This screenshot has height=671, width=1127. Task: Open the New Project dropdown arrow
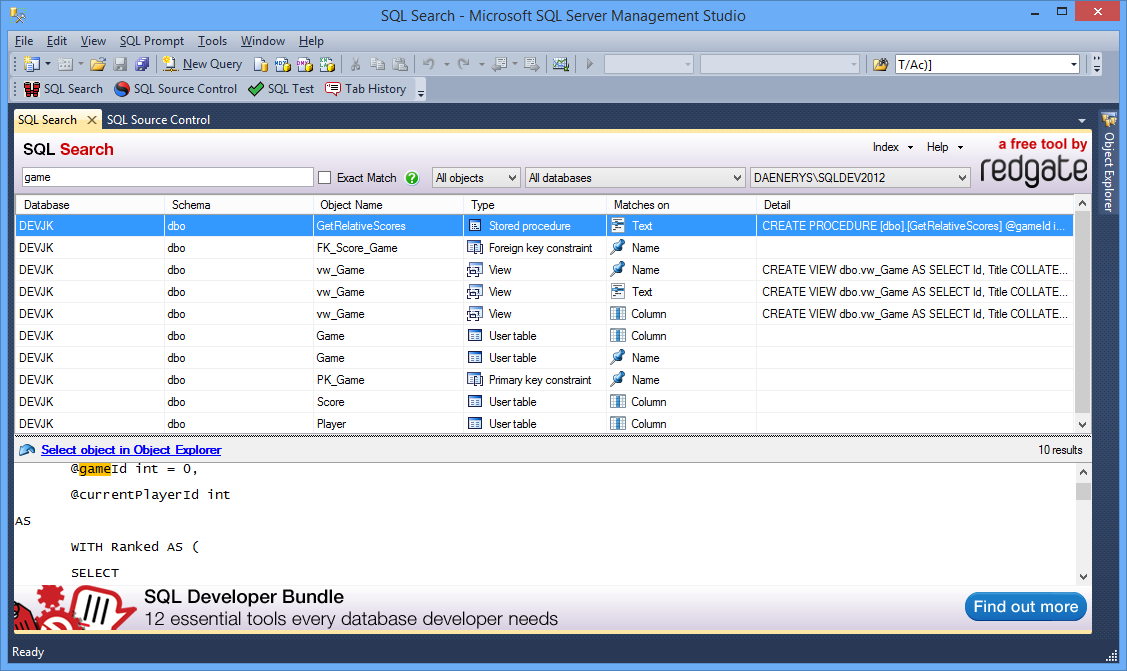47,65
